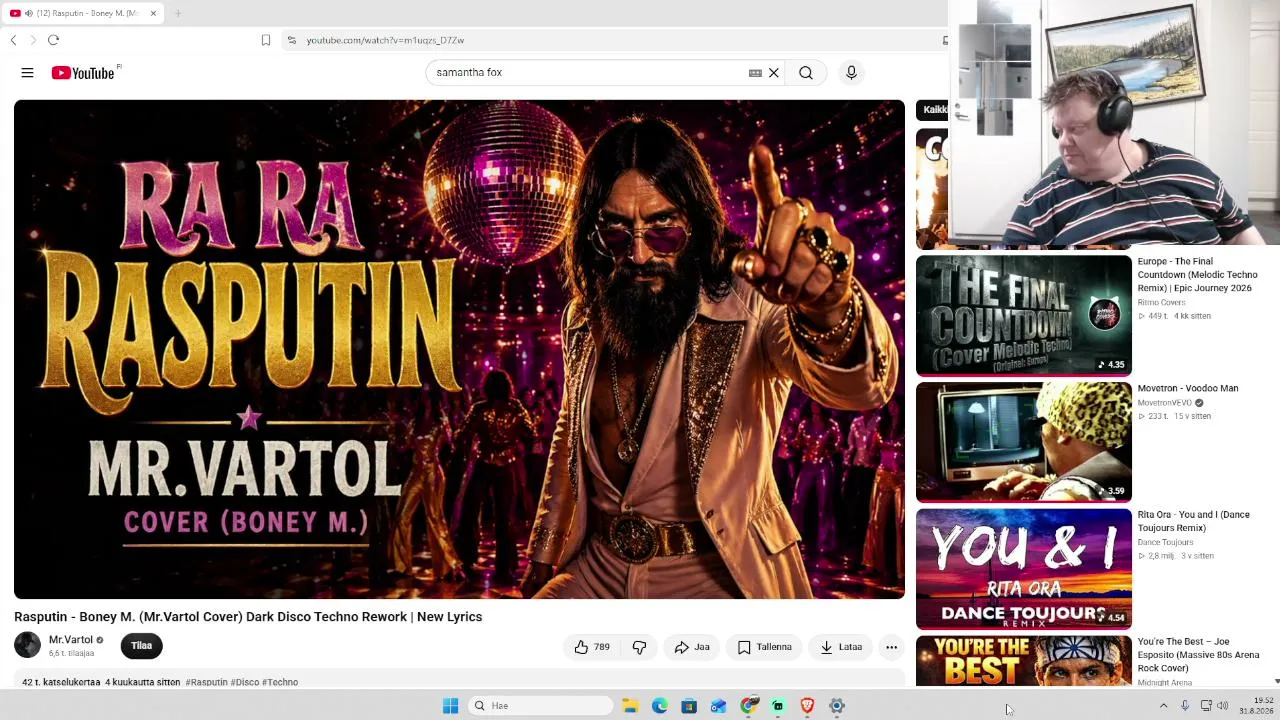Open the microphone tray icon
The image size is (1280, 720).
1185,706
